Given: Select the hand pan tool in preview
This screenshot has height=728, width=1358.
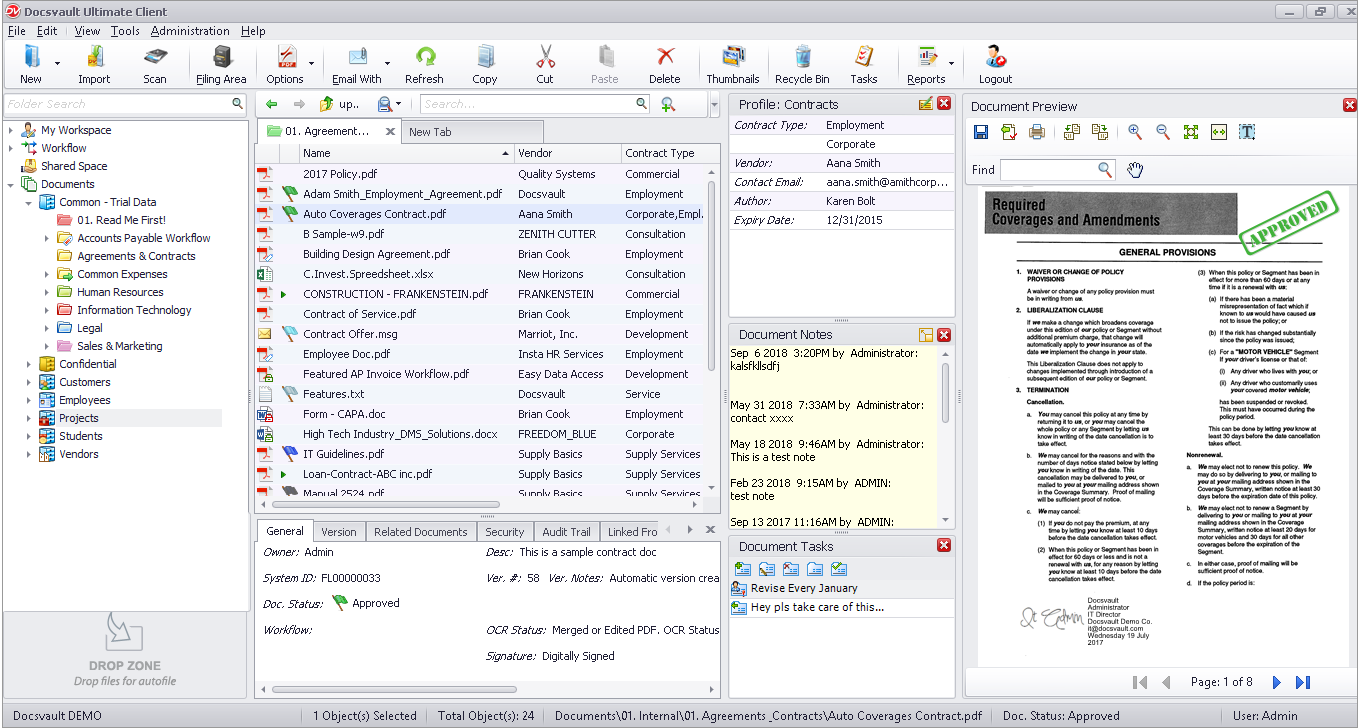Looking at the screenshot, I should (x=1135, y=170).
